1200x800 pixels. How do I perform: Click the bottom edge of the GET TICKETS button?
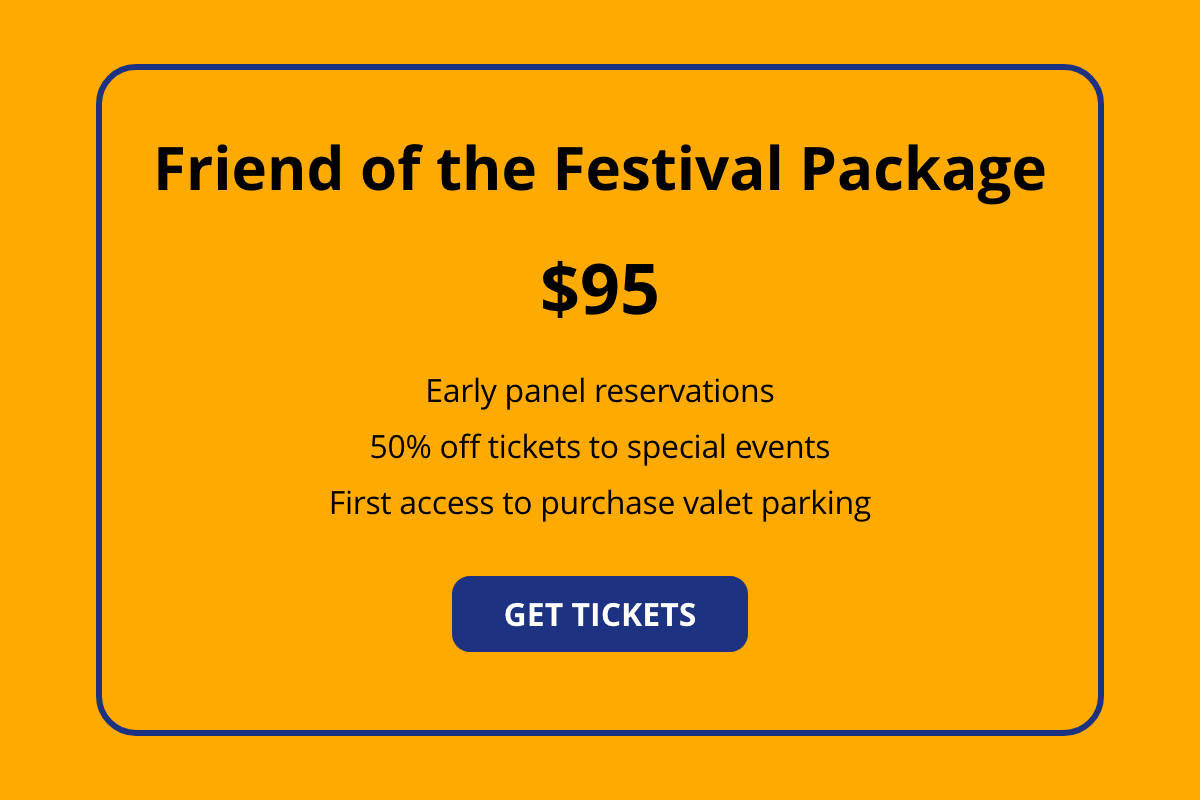pos(599,650)
